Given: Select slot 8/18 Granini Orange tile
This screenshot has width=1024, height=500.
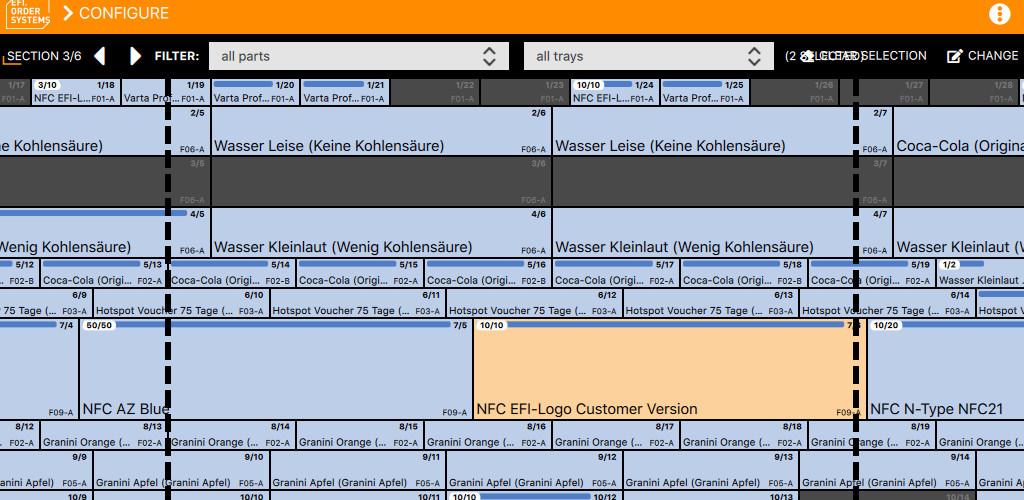Looking at the screenshot, I should [x=743, y=435].
